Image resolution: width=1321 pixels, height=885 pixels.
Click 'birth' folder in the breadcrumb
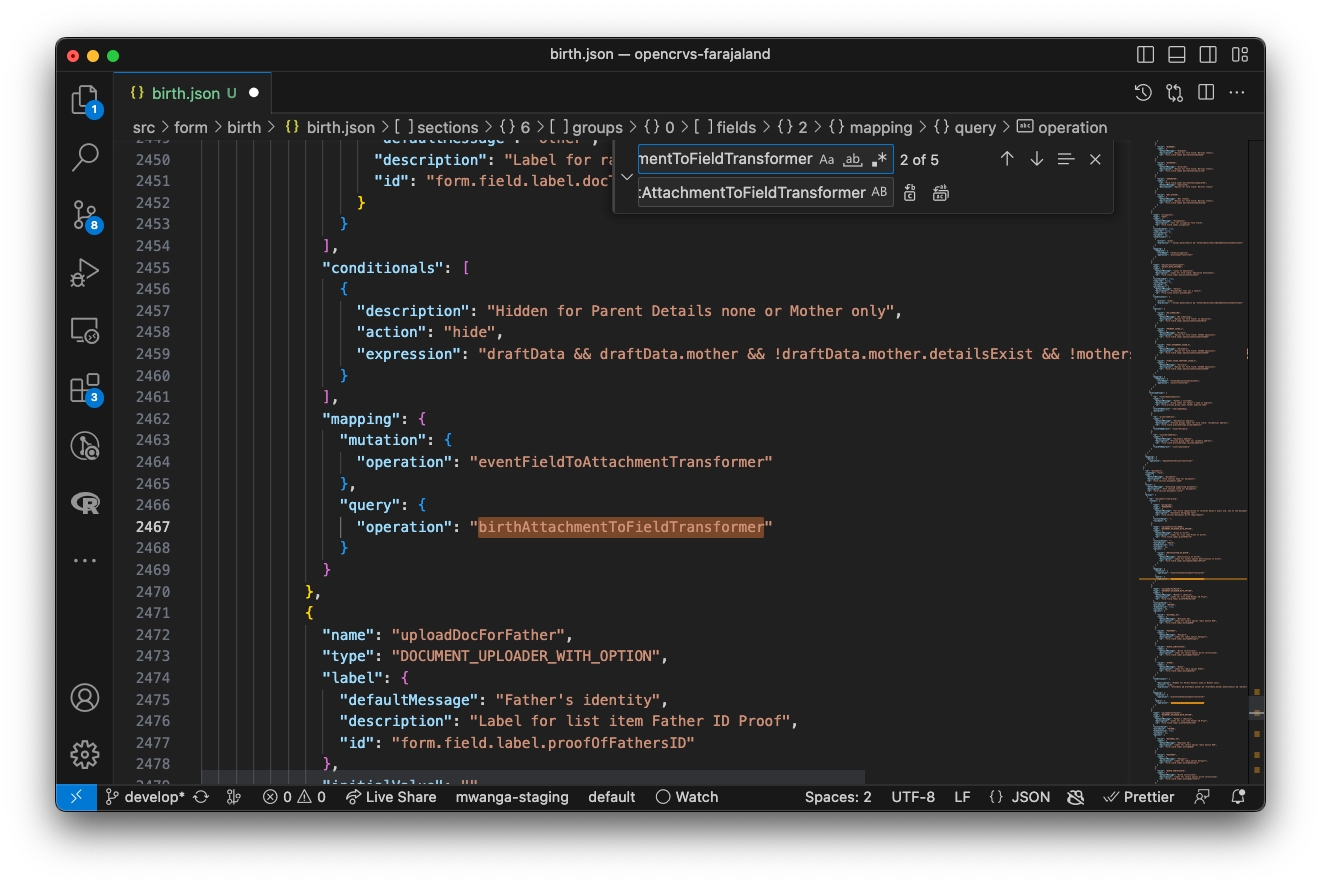pos(244,127)
